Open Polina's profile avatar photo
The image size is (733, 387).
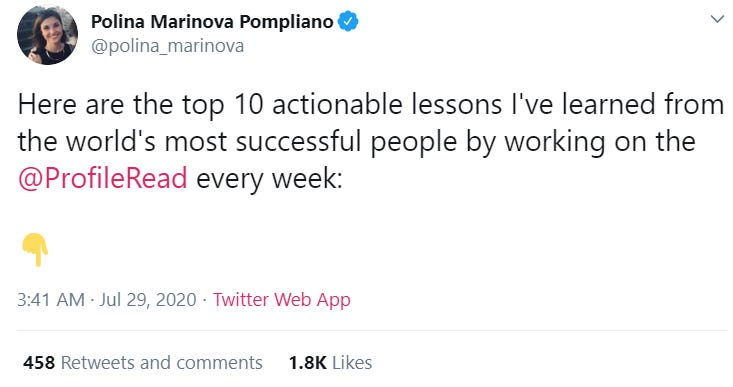[47, 35]
